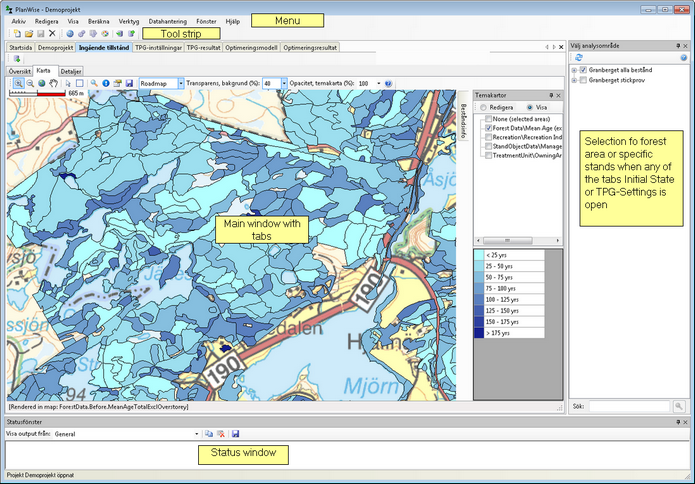Click the search magnifier icon in map toolbar

pyautogui.click(x=94, y=83)
